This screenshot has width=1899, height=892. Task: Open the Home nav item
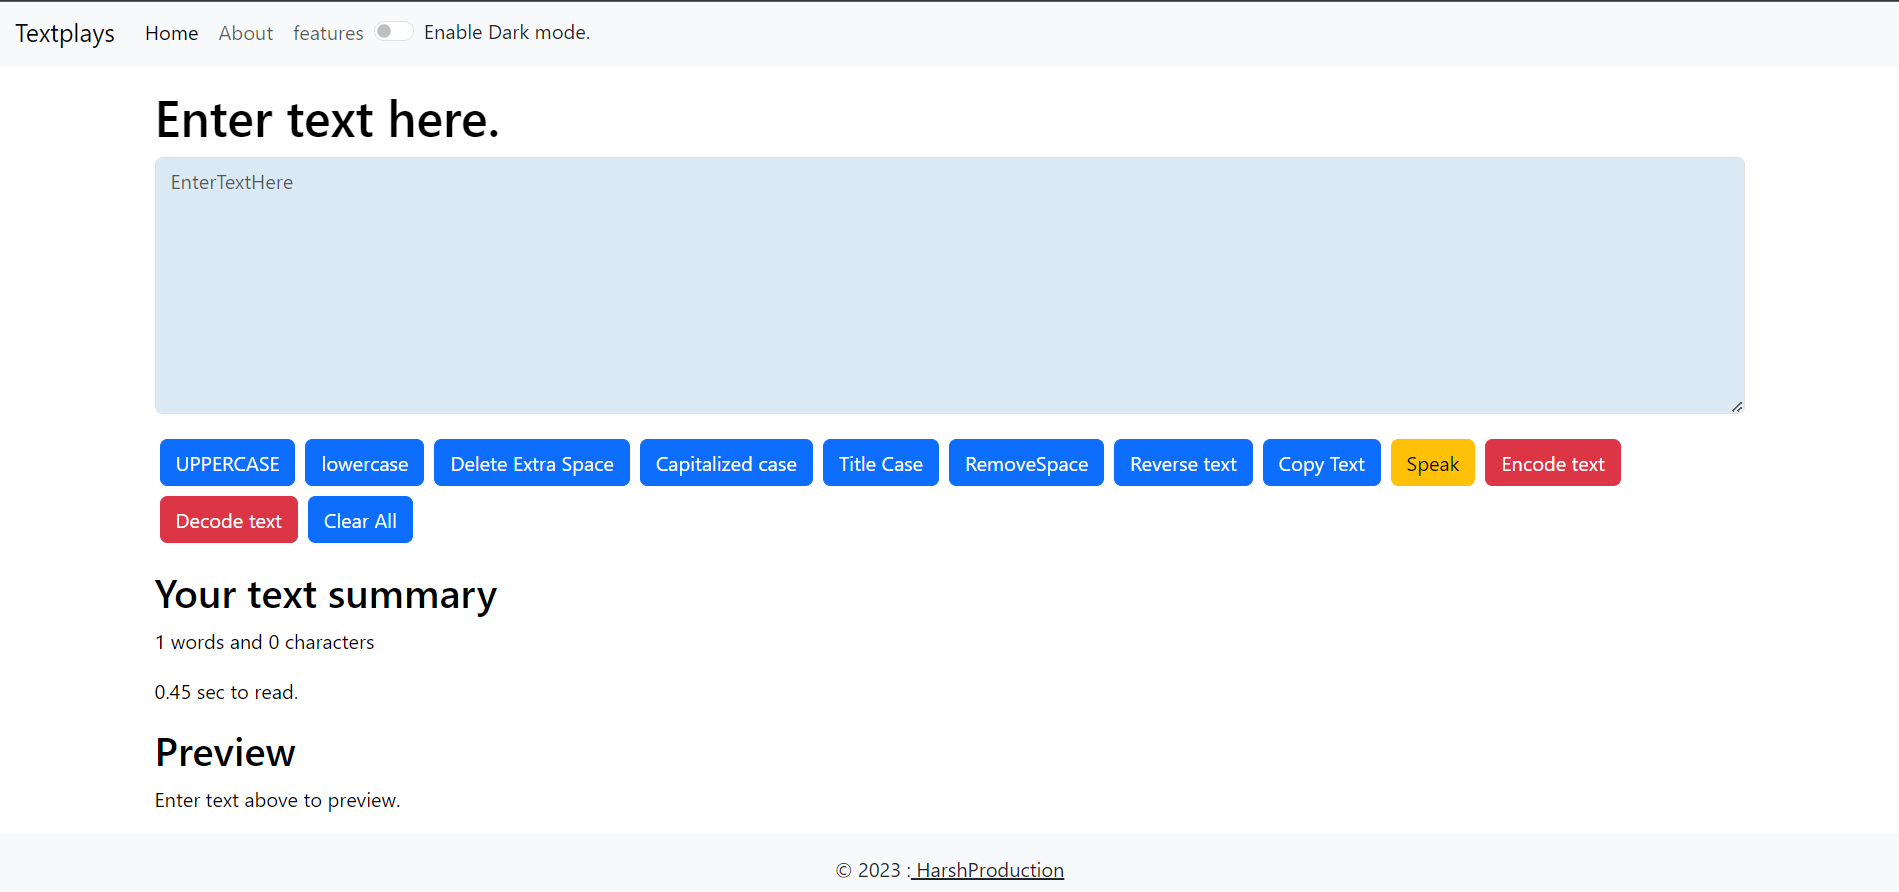[171, 33]
